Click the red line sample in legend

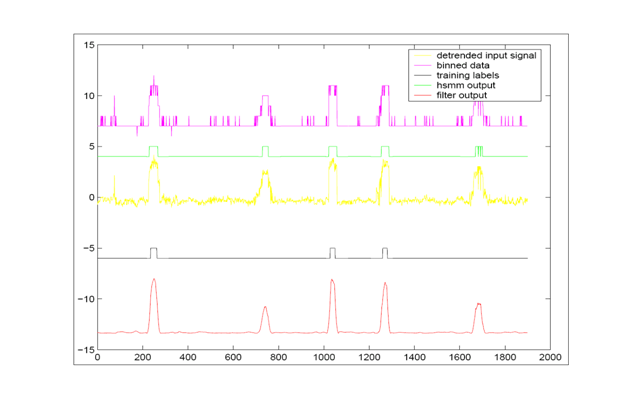point(422,96)
